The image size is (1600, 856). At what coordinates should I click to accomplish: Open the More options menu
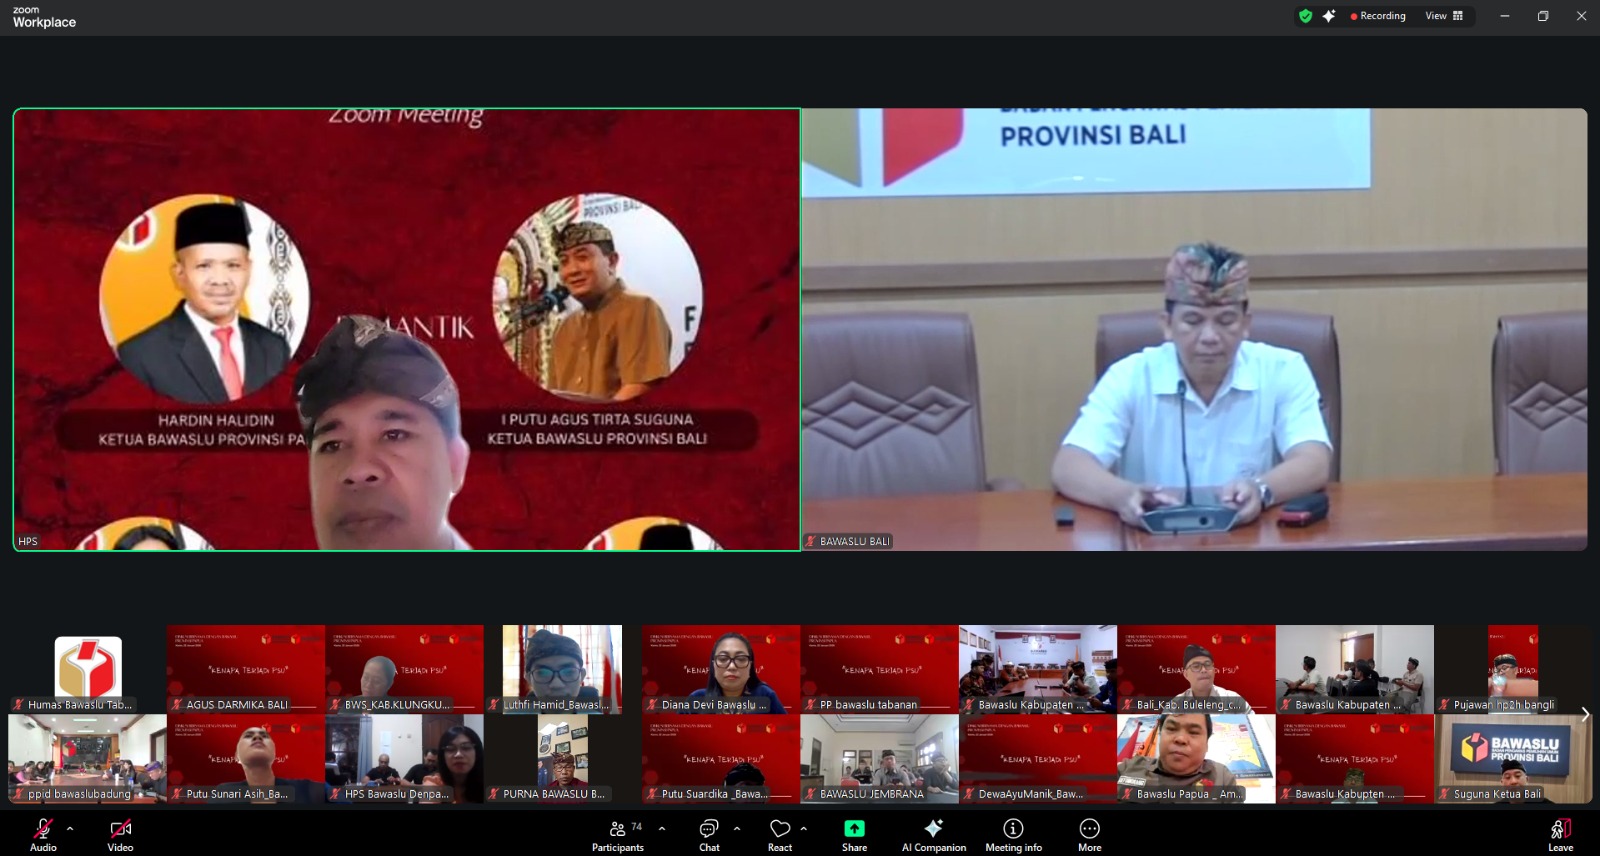(1089, 834)
